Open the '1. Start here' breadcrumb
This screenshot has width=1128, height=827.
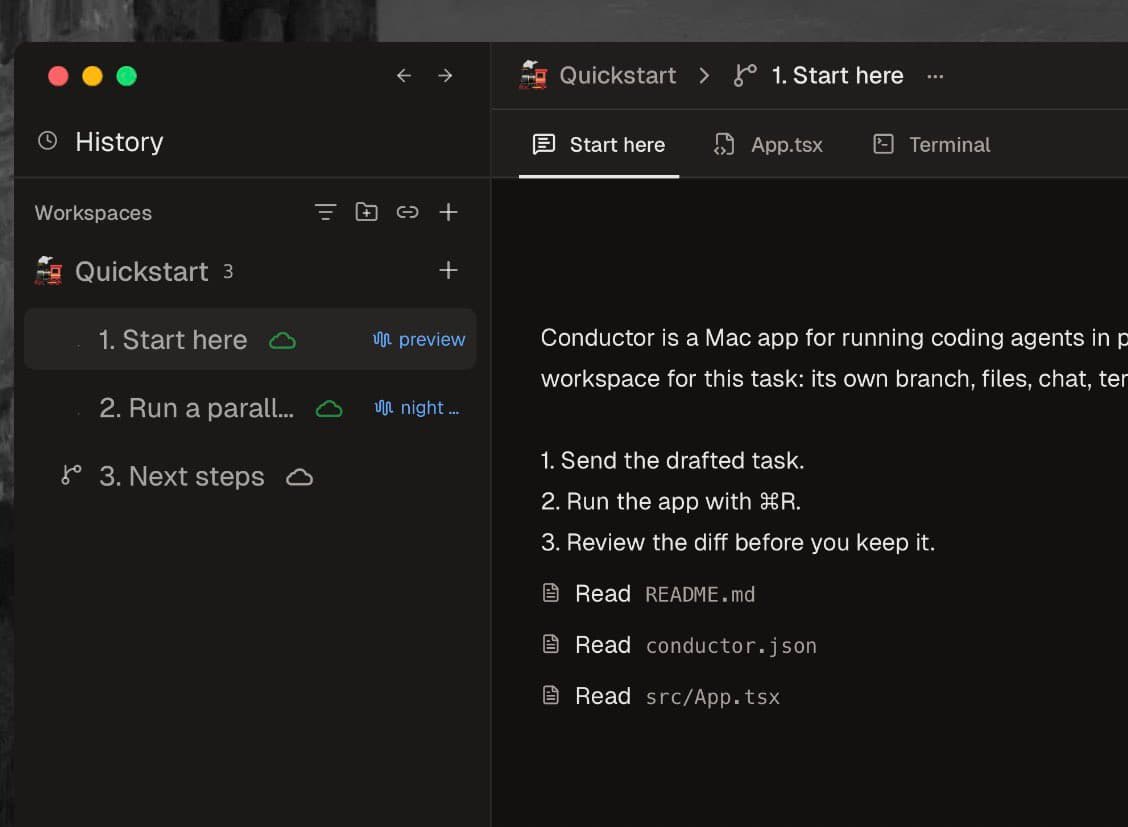pos(837,76)
